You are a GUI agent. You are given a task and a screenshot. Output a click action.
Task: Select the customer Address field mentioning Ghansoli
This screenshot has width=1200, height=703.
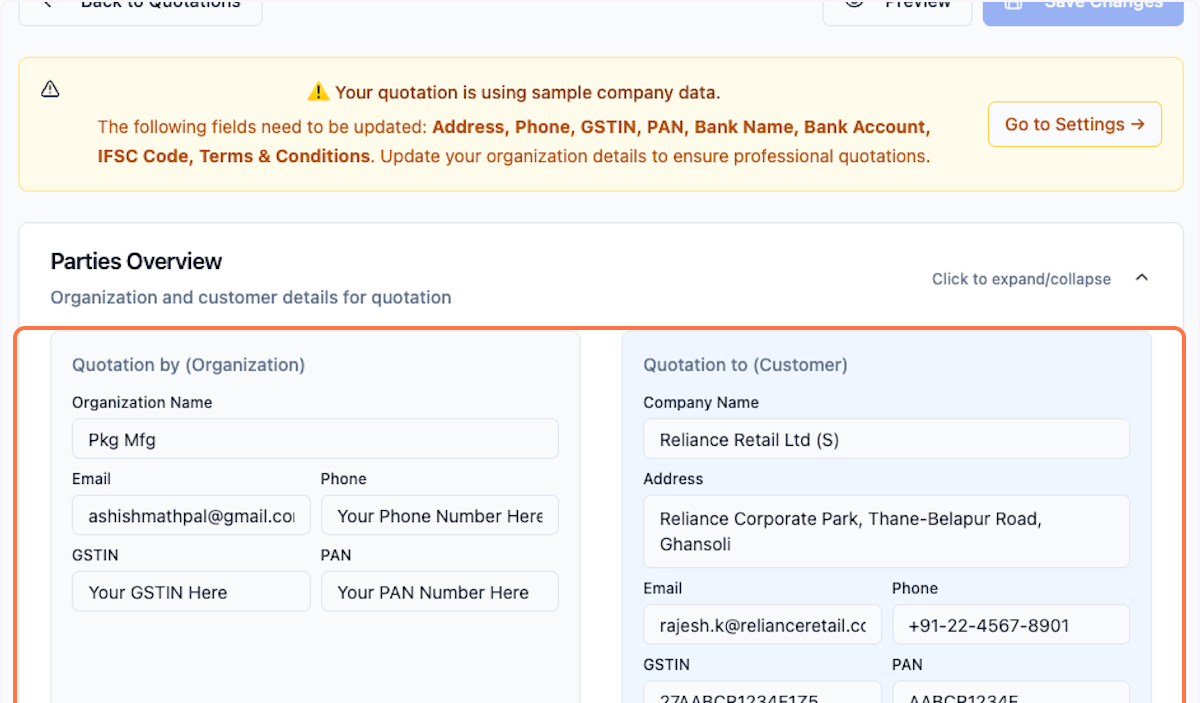click(x=886, y=531)
